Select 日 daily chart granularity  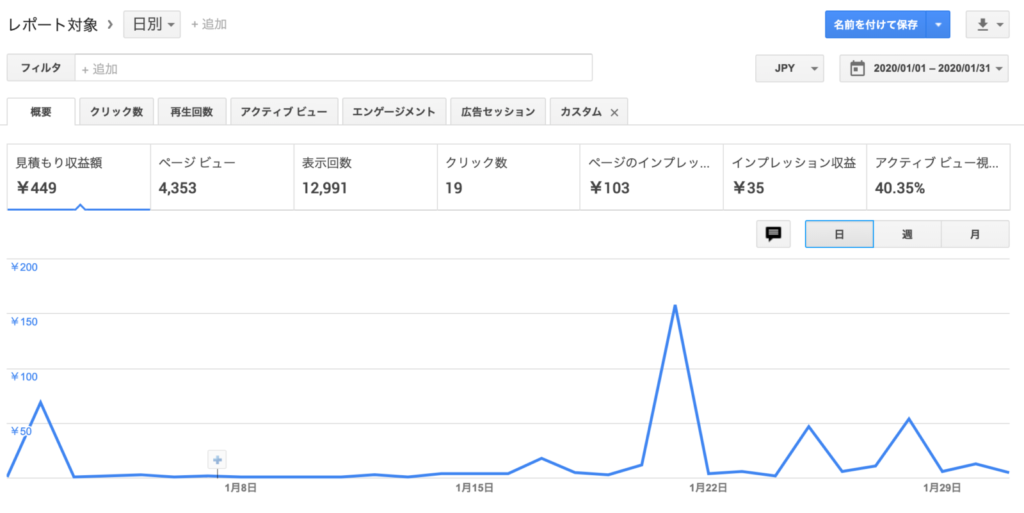839,234
